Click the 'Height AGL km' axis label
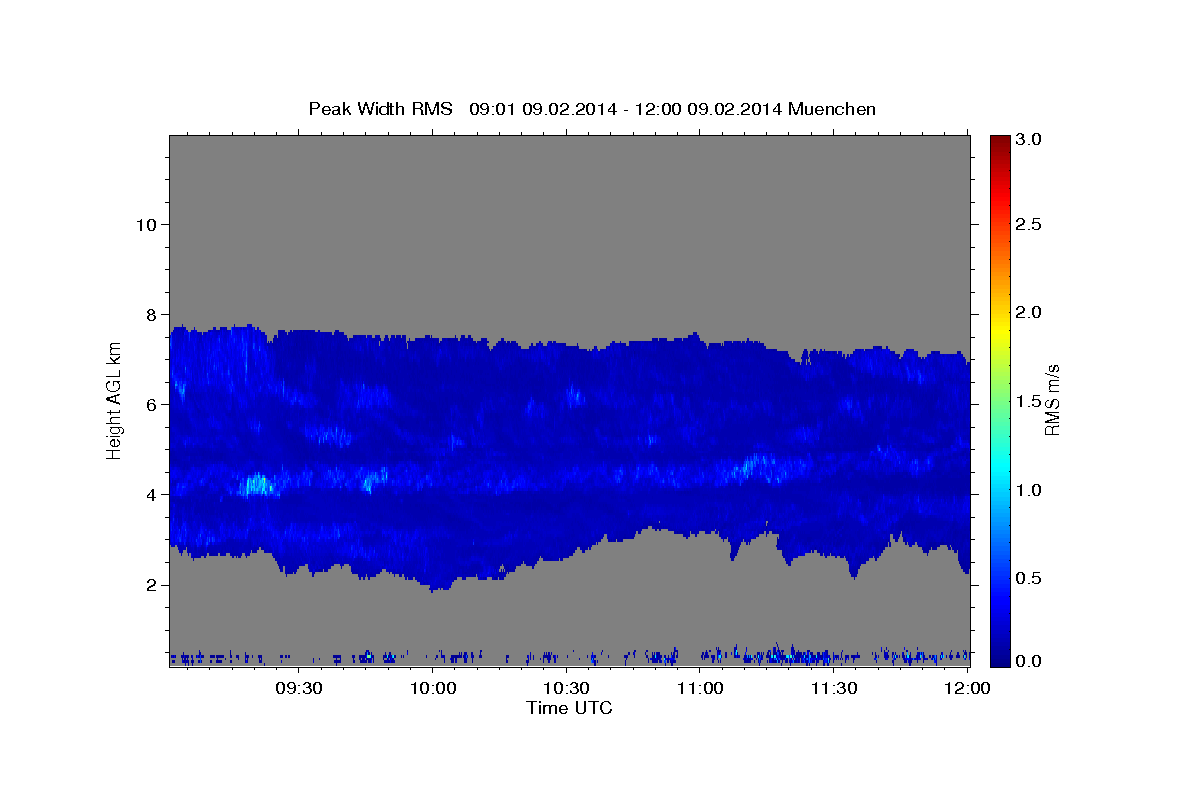 [115, 401]
